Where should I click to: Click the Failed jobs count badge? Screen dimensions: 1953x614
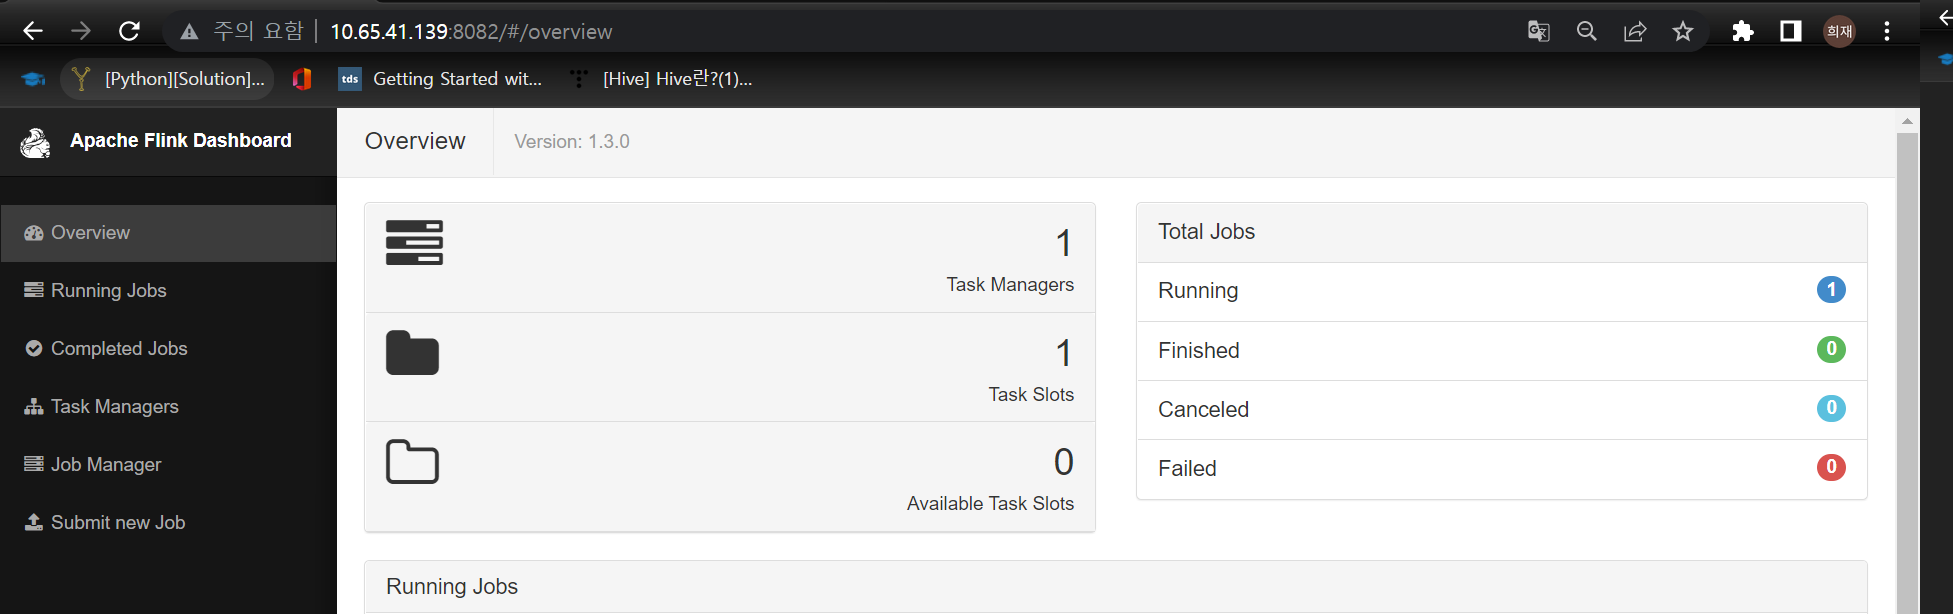point(1831,467)
